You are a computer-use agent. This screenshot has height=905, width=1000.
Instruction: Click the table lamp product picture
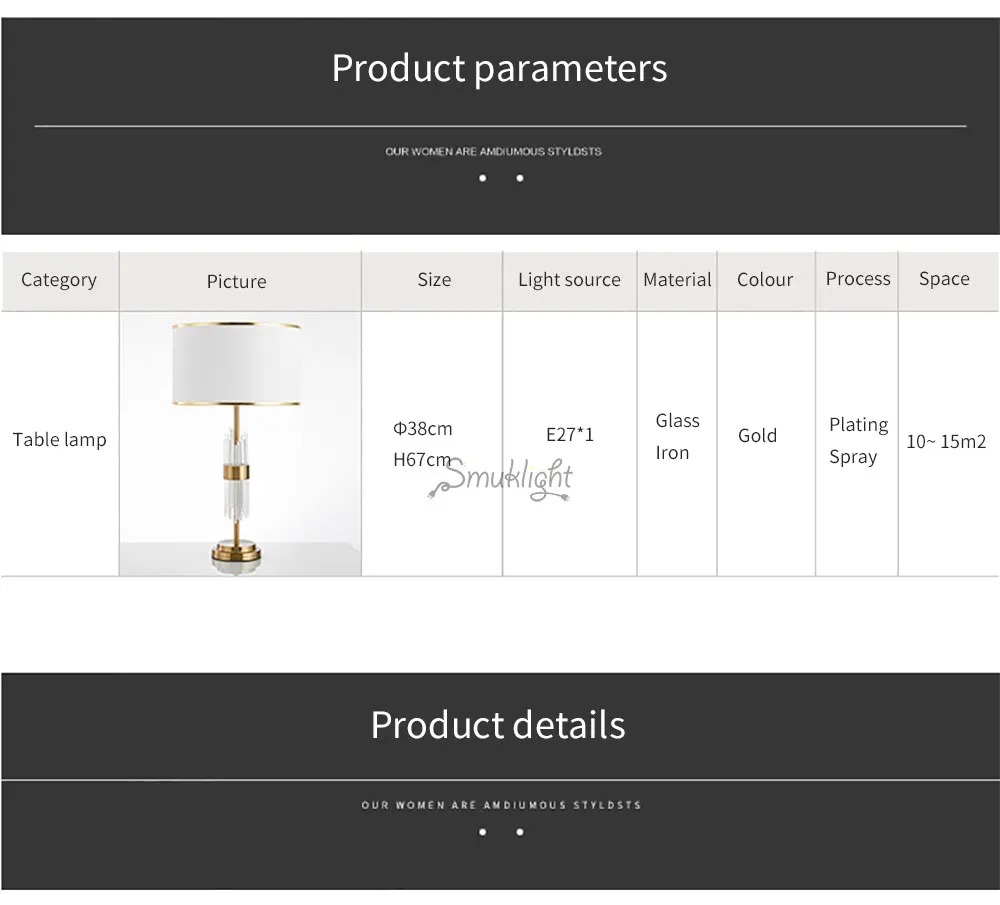coord(240,445)
